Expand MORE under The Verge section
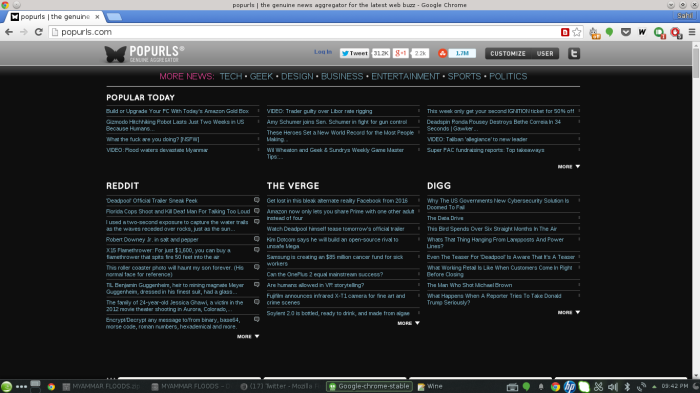Viewport: 700px width, 393px height. click(408, 323)
